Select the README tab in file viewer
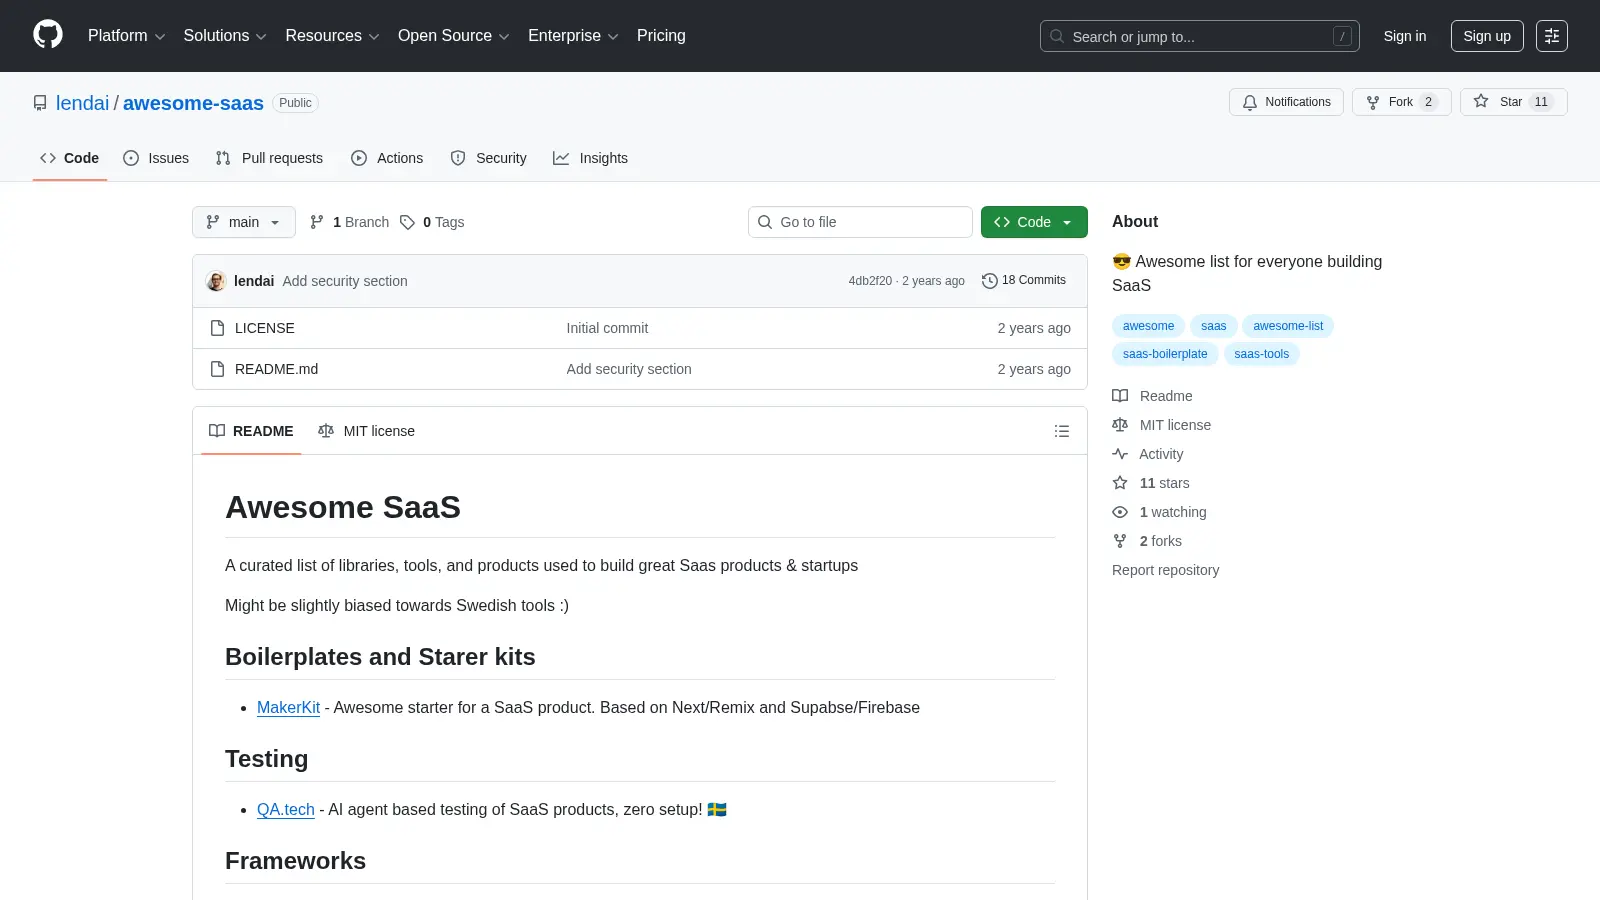This screenshot has width=1600, height=900. pyautogui.click(x=251, y=431)
